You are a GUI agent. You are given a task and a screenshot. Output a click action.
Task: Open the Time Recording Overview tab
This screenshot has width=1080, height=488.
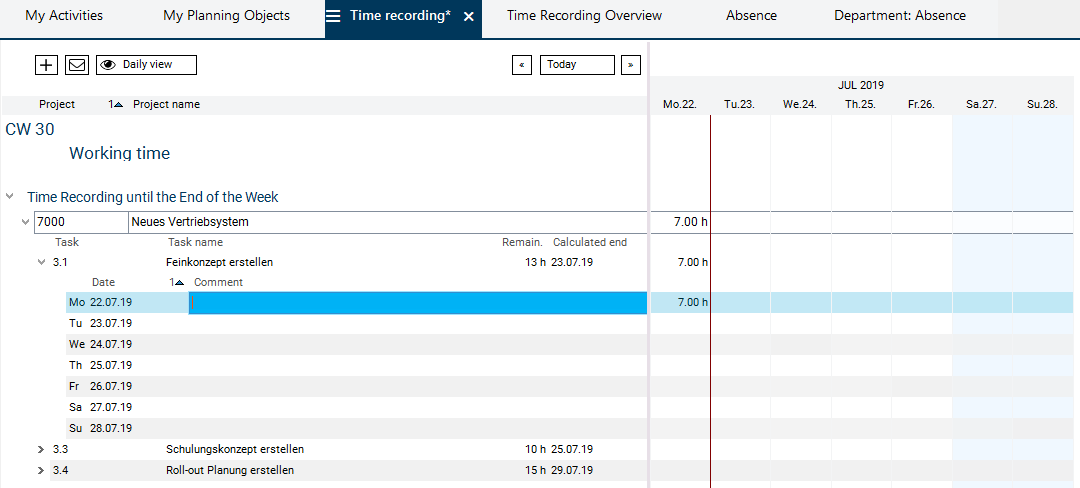[x=584, y=16]
